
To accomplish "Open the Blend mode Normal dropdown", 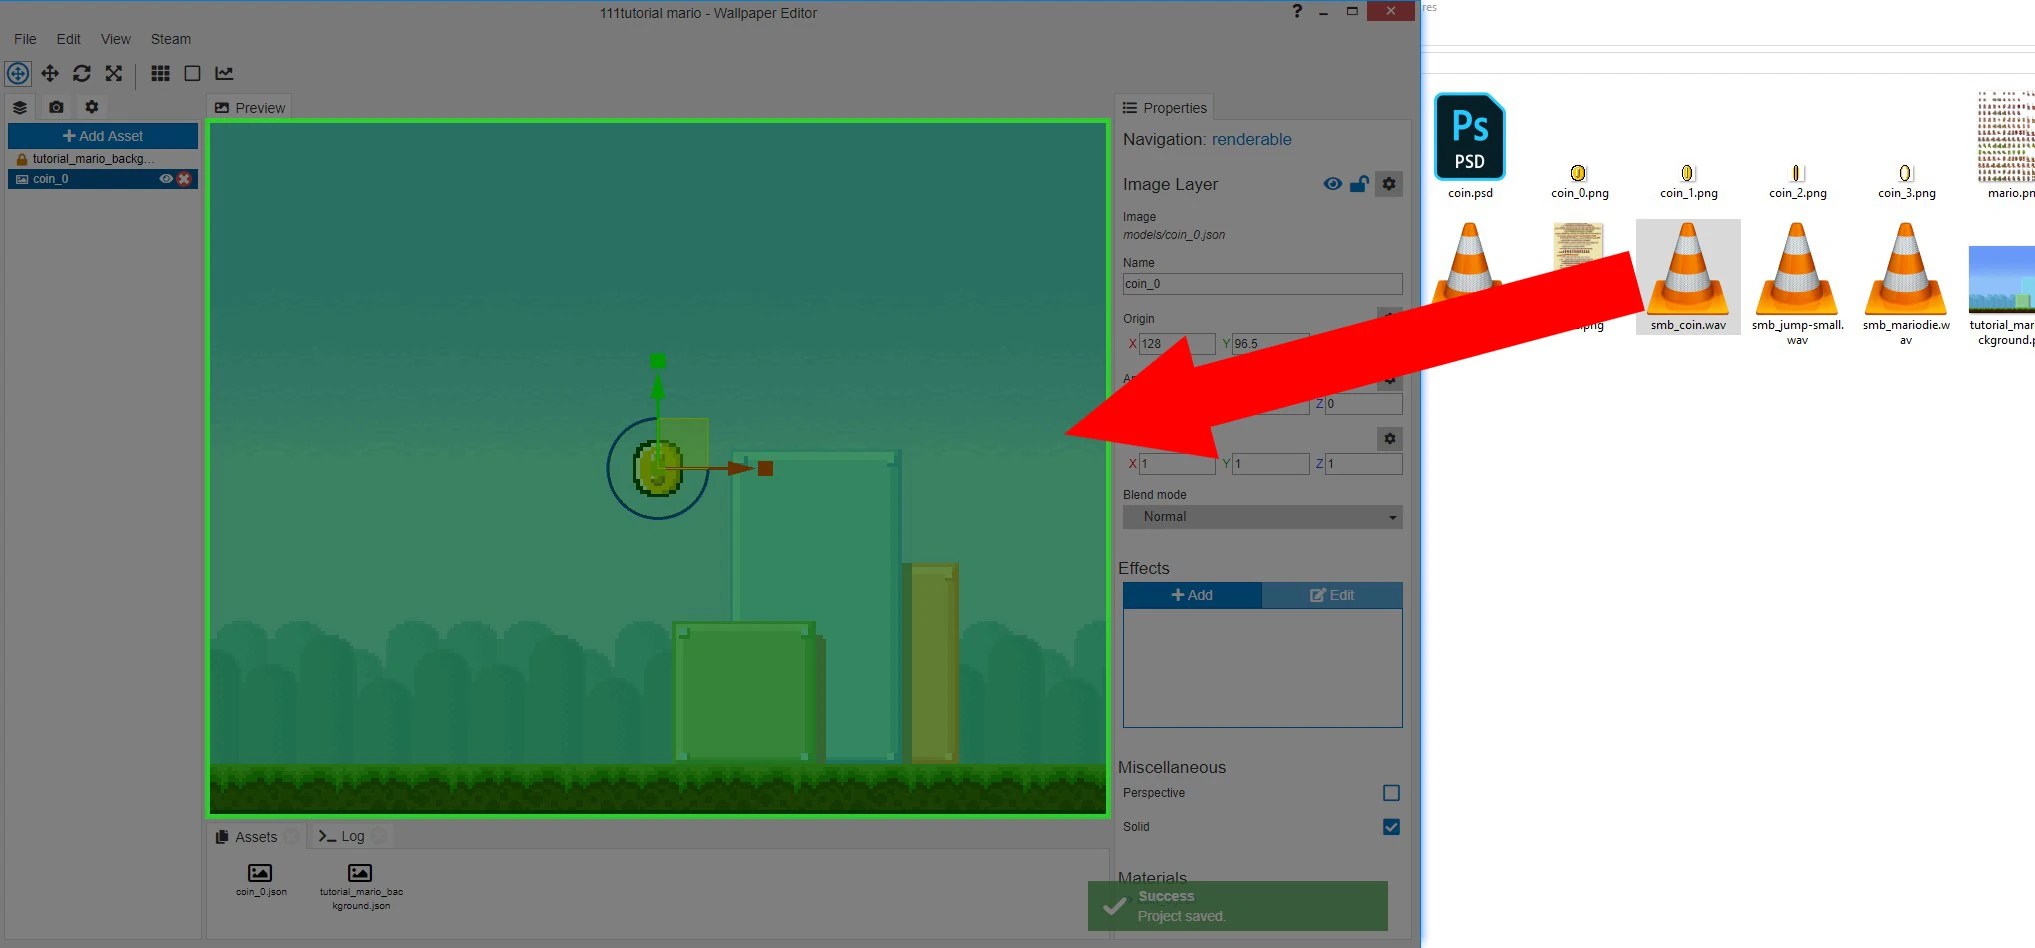I will click(1262, 517).
